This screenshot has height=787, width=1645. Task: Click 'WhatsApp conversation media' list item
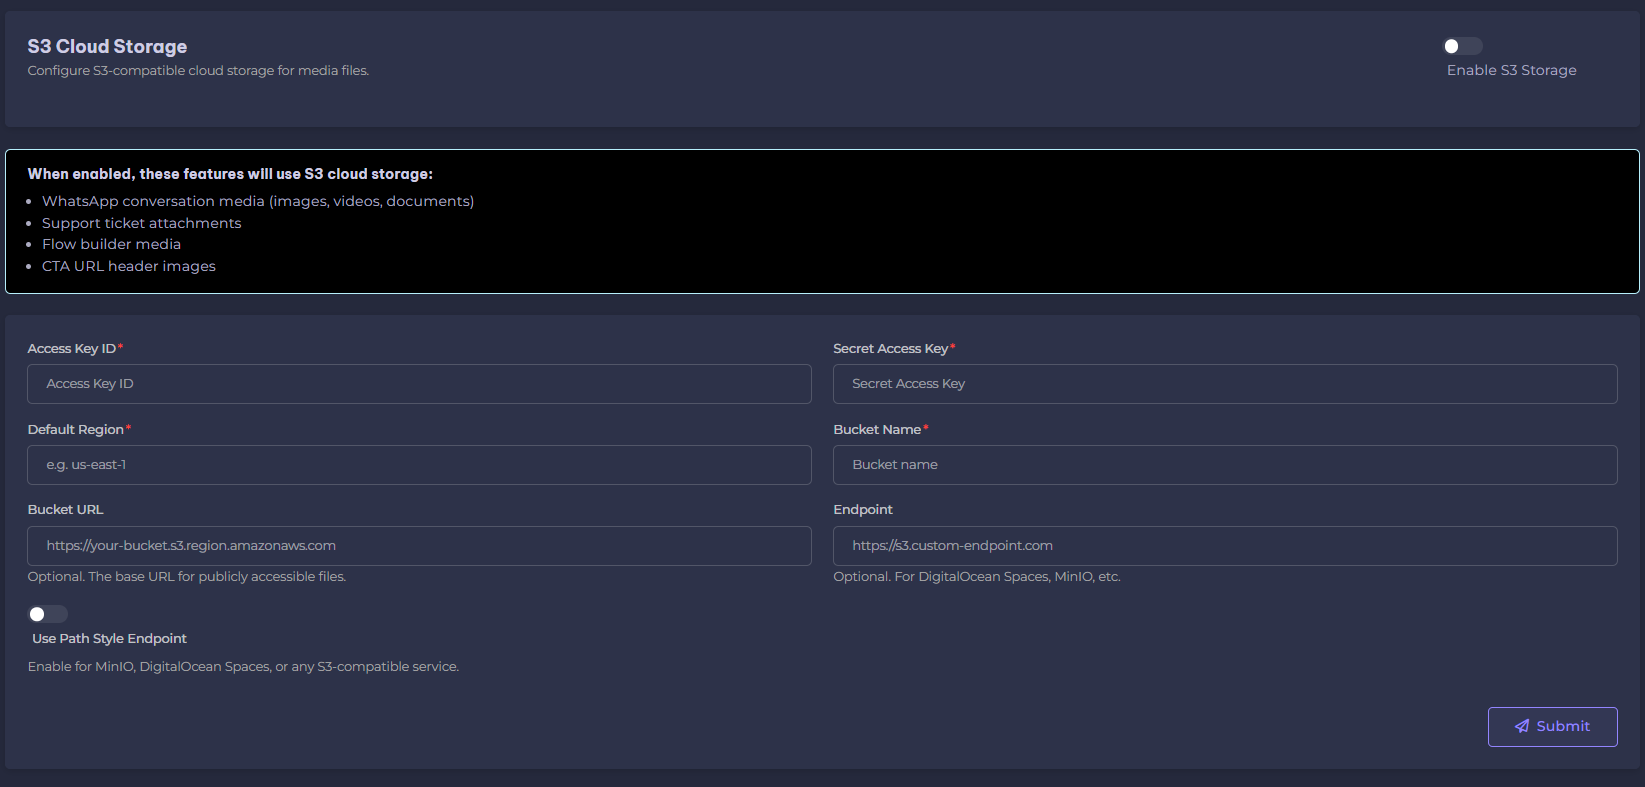click(x=258, y=201)
